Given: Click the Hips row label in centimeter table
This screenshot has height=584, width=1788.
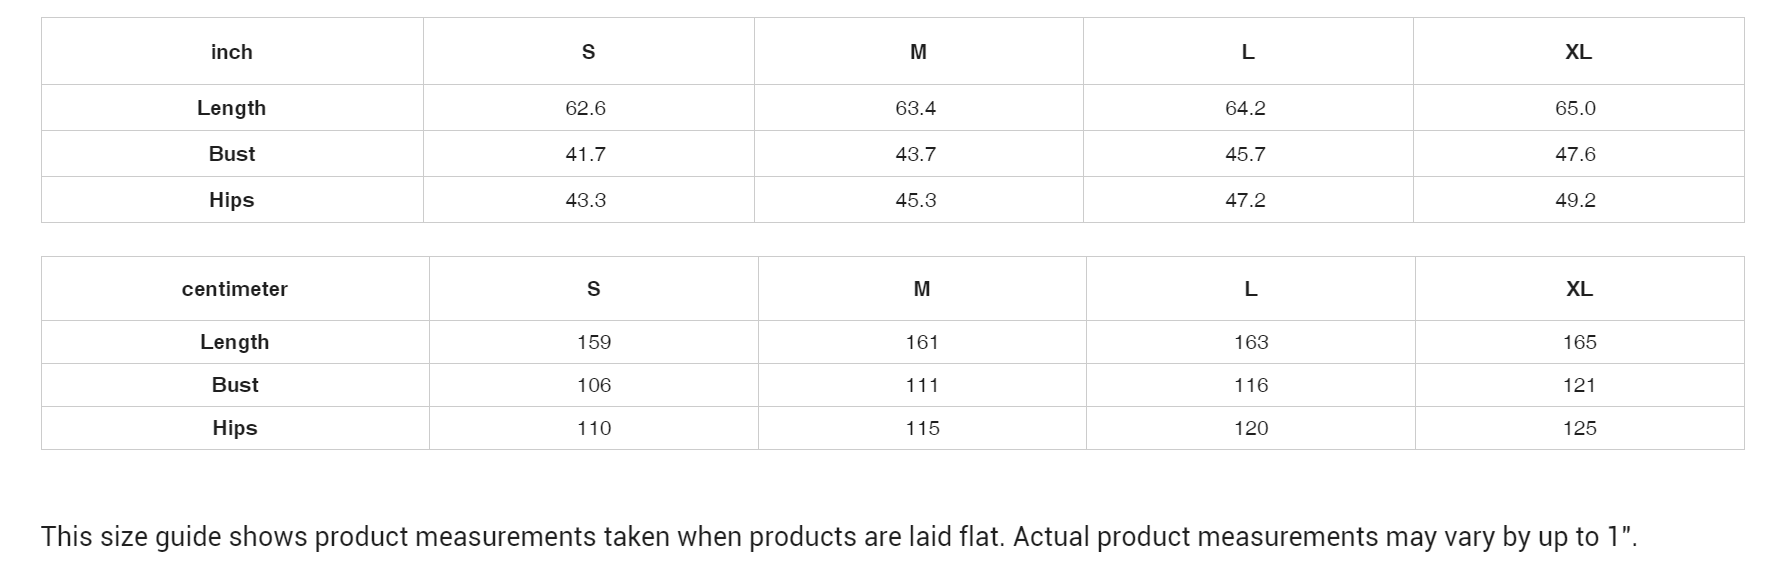Looking at the screenshot, I should (235, 428).
